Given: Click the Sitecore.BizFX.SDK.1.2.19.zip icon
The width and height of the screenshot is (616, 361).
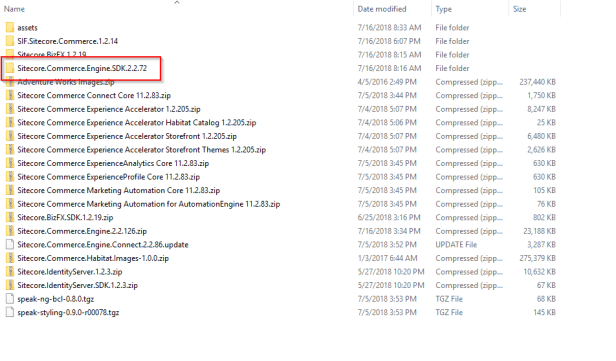Looking at the screenshot, I should click(10, 217).
